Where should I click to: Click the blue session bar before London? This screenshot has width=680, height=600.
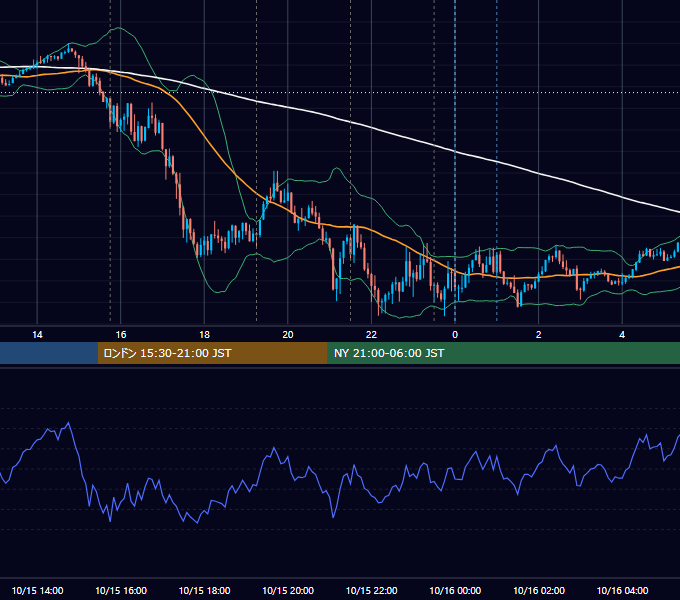(49, 353)
